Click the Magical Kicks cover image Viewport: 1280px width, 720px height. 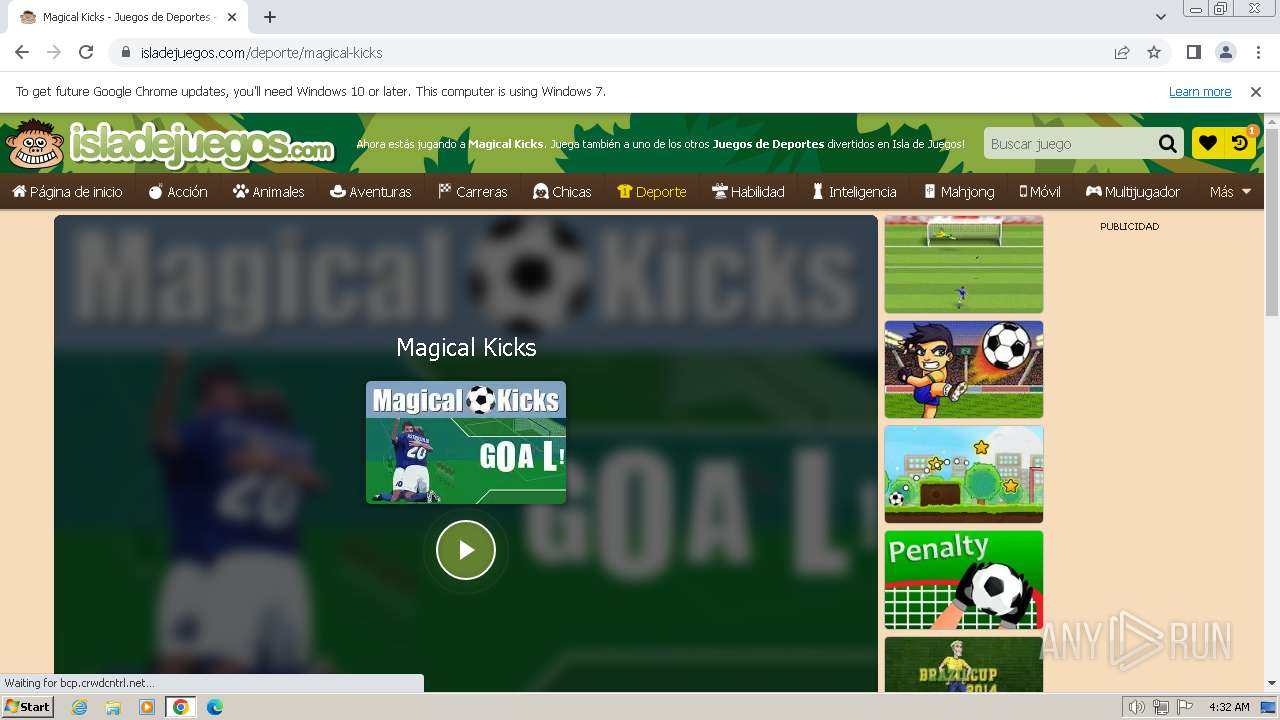tap(466, 442)
